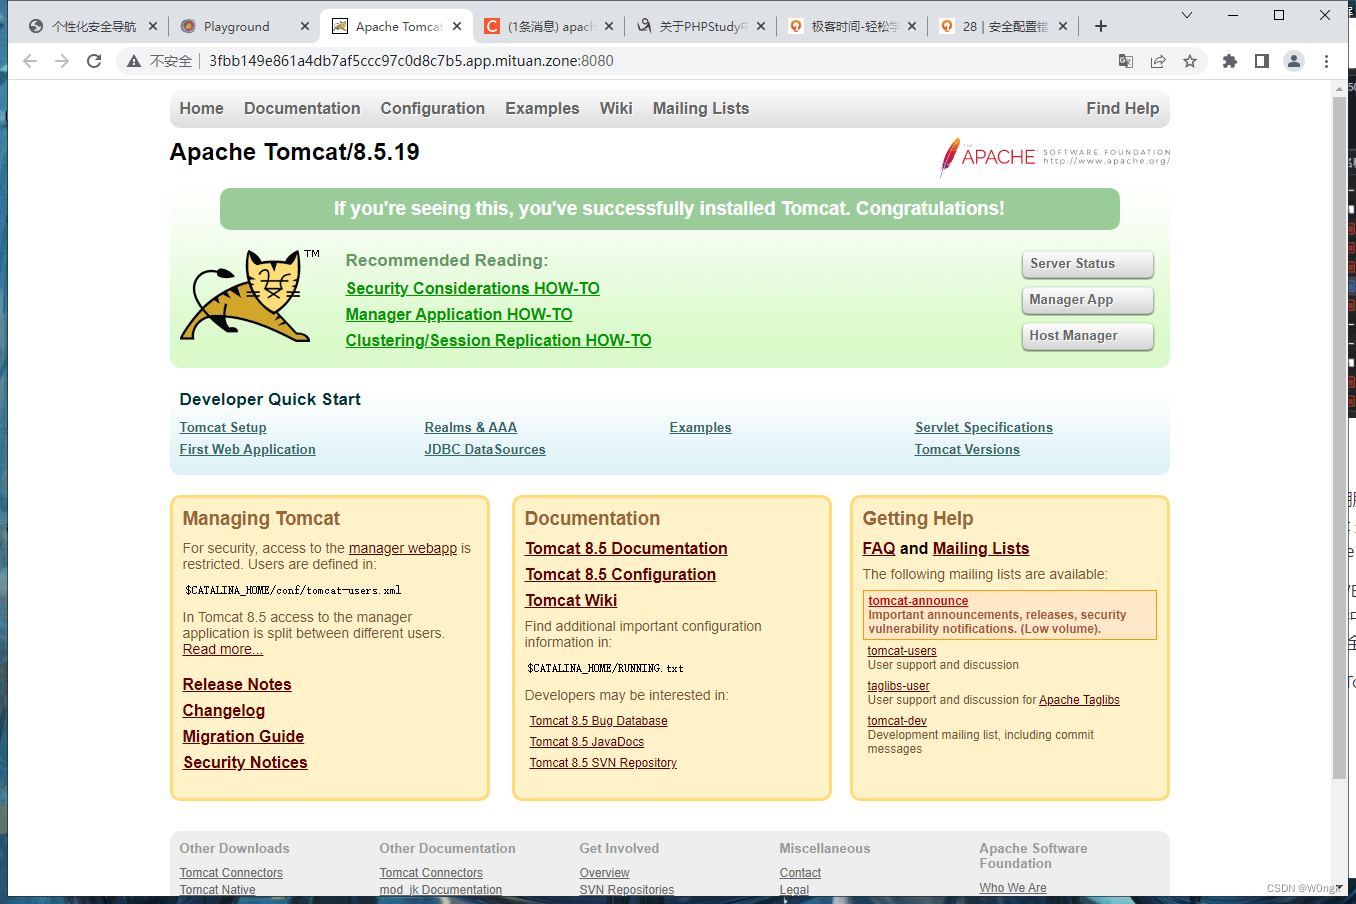This screenshot has height=904, width=1356.
Task: Switch to the Playground tab
Action: [244, 26]
